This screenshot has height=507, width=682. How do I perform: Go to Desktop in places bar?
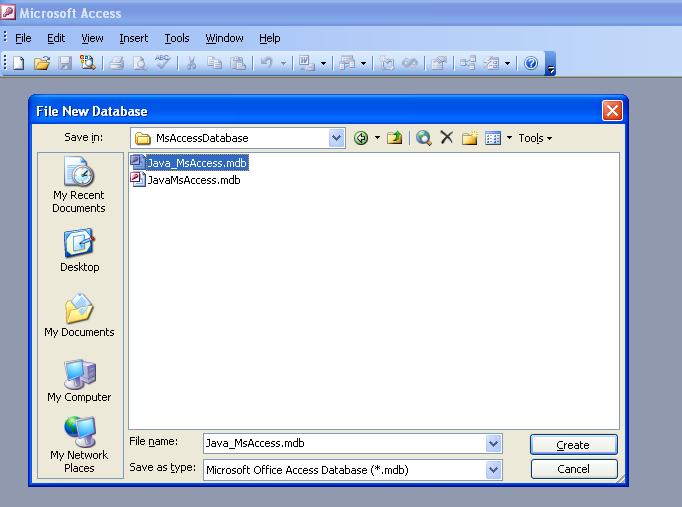pyautogui.click(x=80, y=250)
